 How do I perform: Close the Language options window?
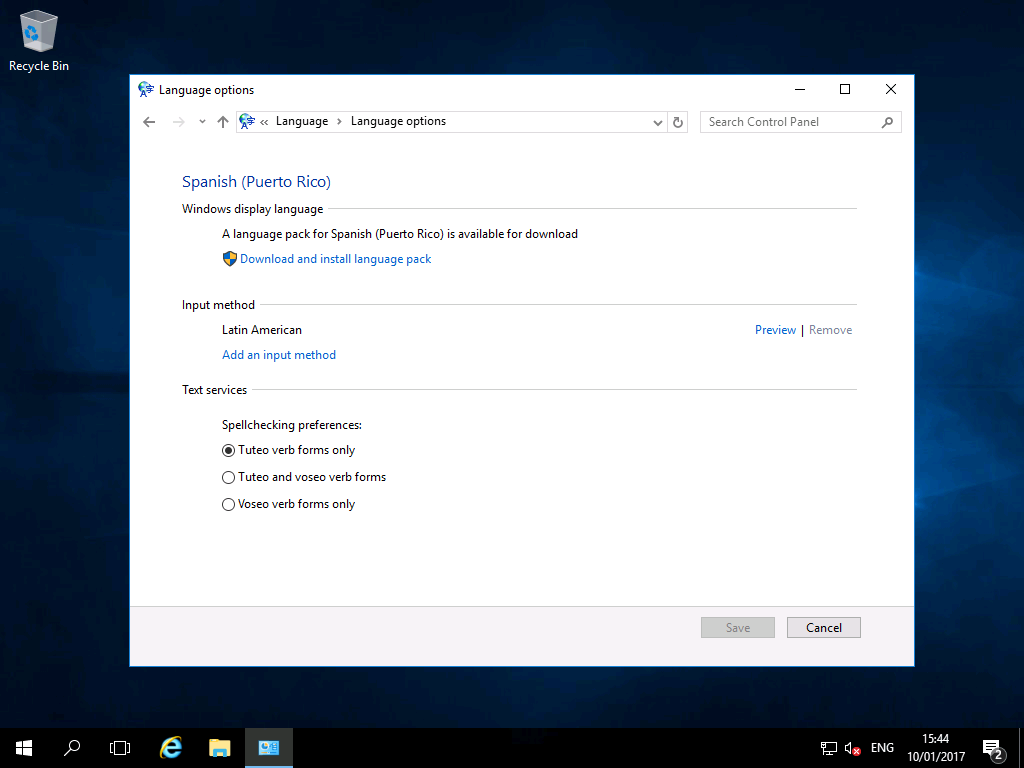pyautogui.click(x=891, y=89)
